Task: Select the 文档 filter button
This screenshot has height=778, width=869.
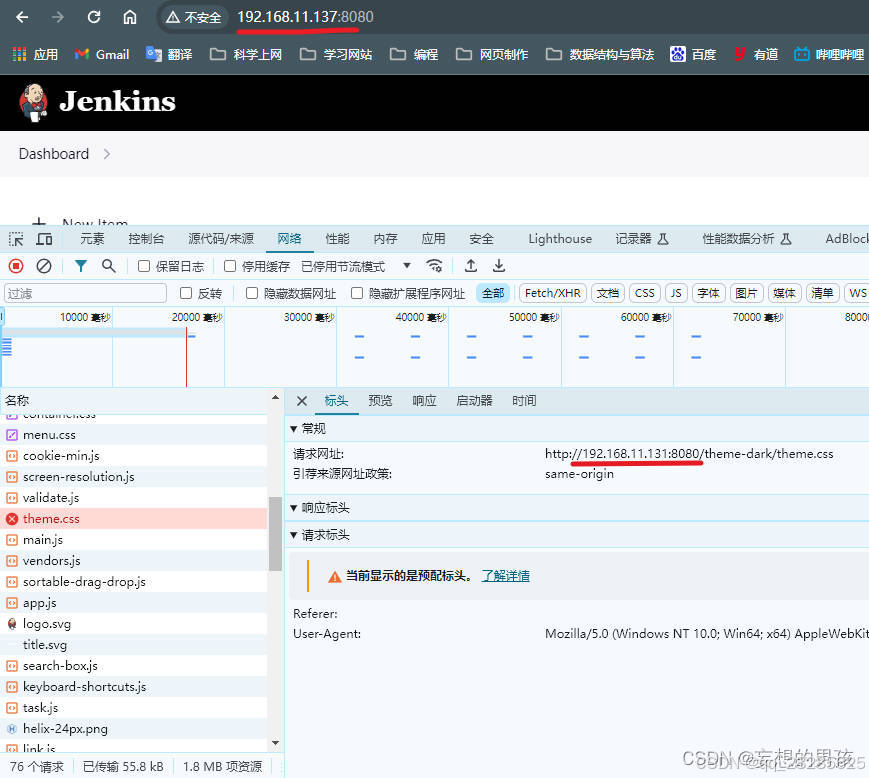Action: tap(608, 293)
